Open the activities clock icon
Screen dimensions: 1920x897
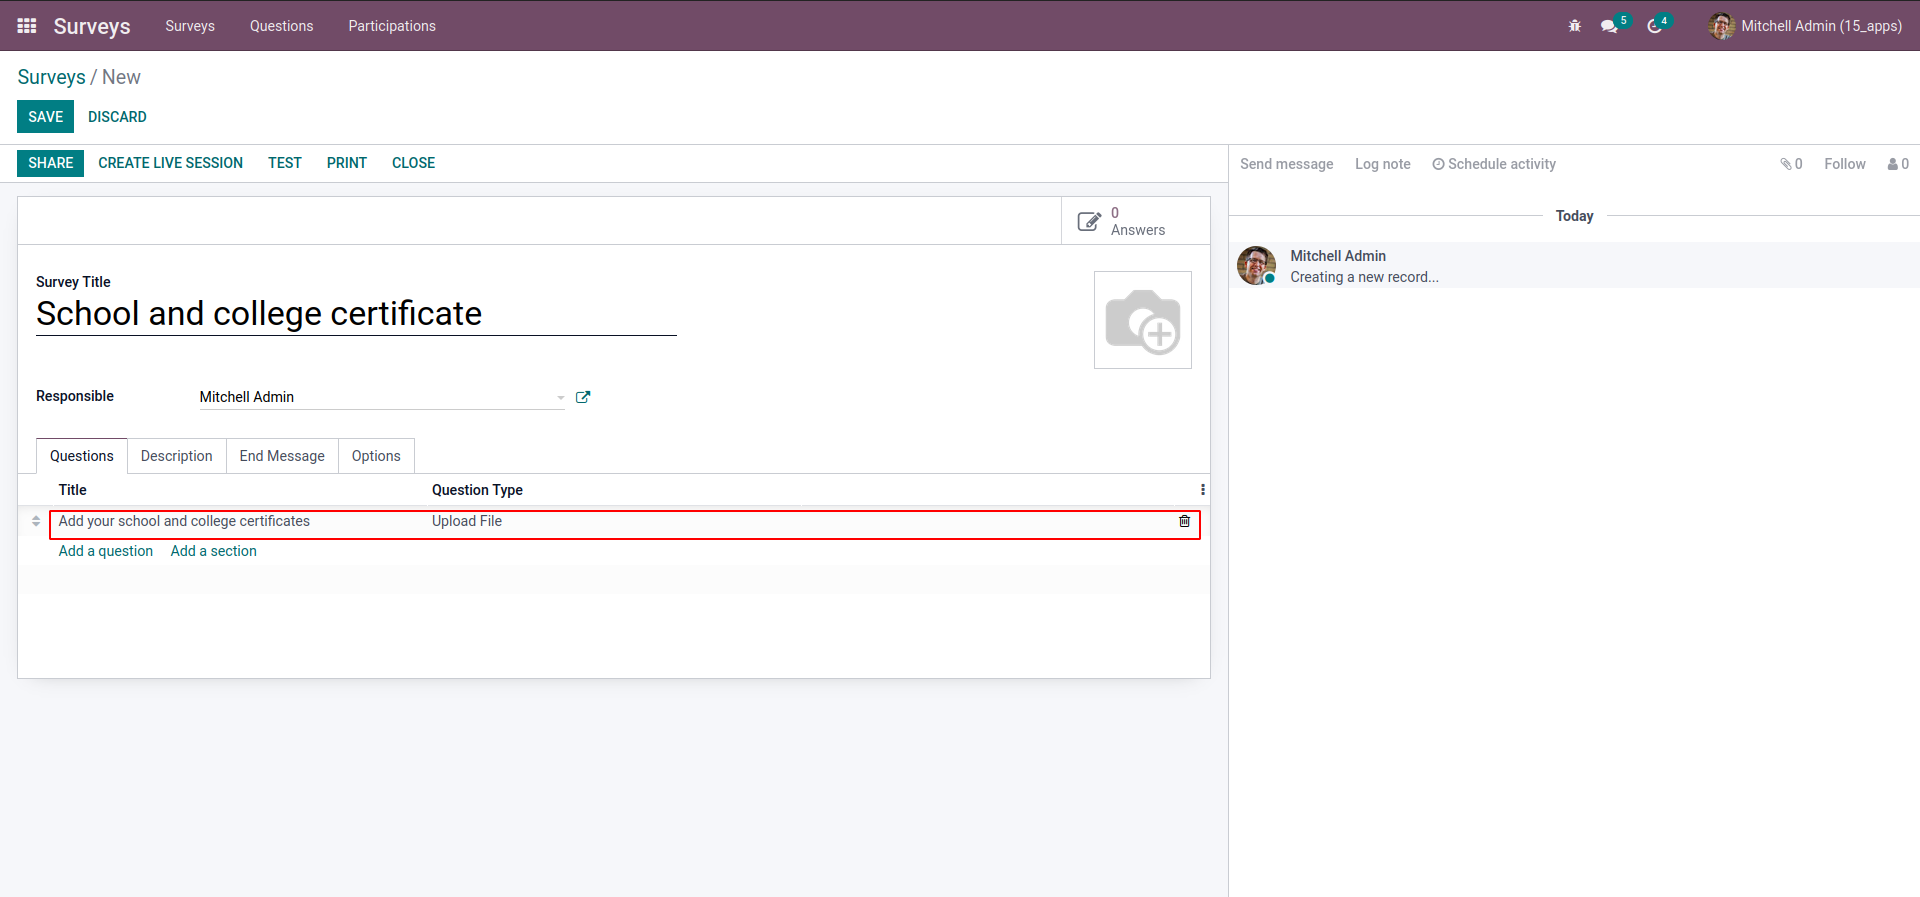coord(1655,26)
